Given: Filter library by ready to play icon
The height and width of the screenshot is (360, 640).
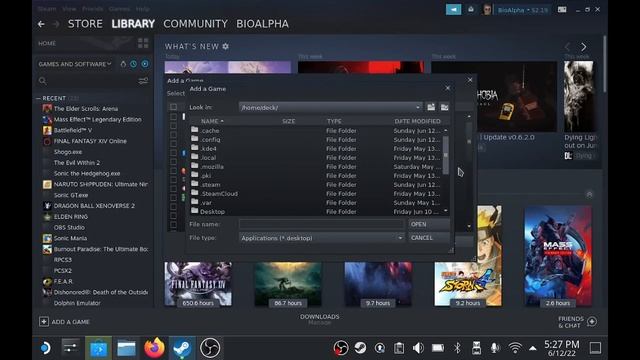Looking at the screenshot, I should [145, 64].
